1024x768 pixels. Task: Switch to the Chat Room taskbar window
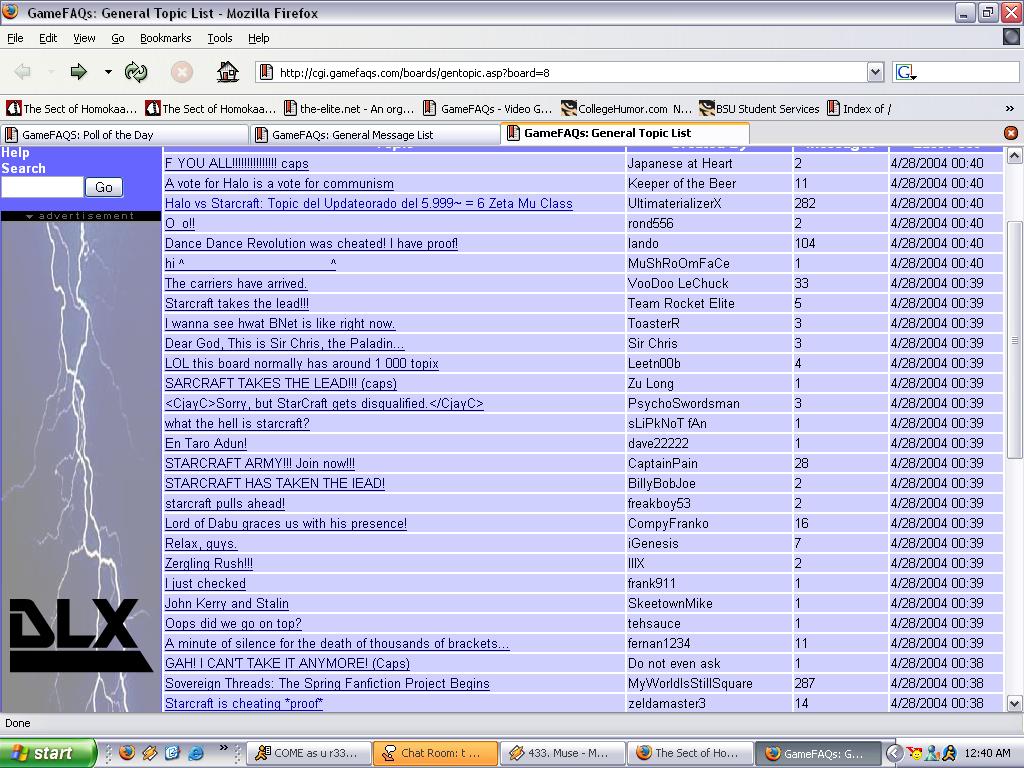[435, 753]
